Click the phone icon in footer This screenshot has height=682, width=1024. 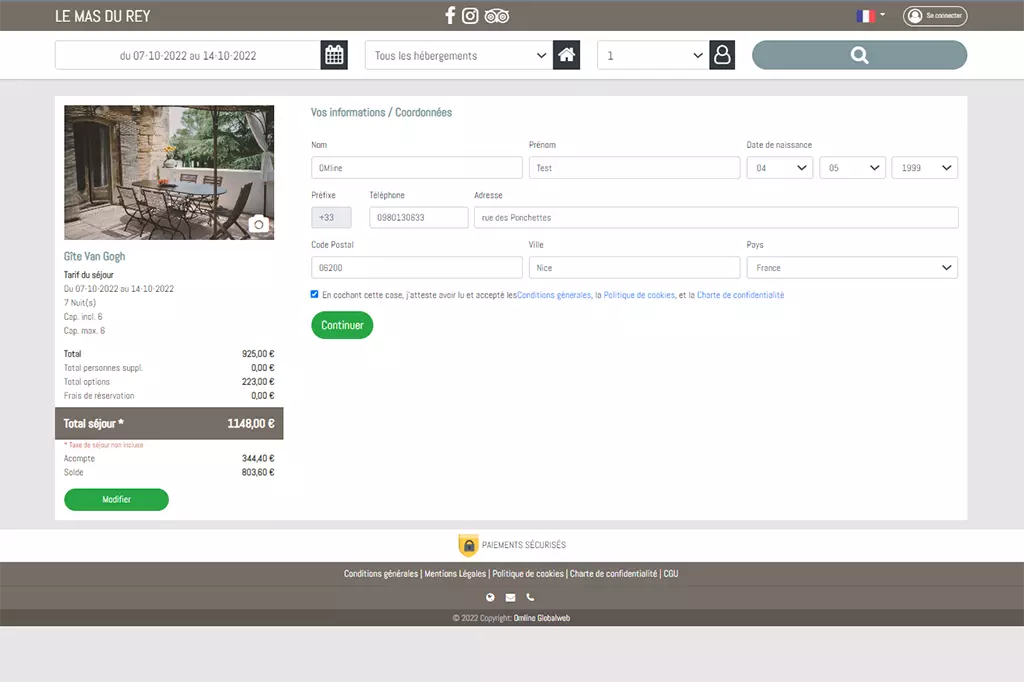[530, 597]
